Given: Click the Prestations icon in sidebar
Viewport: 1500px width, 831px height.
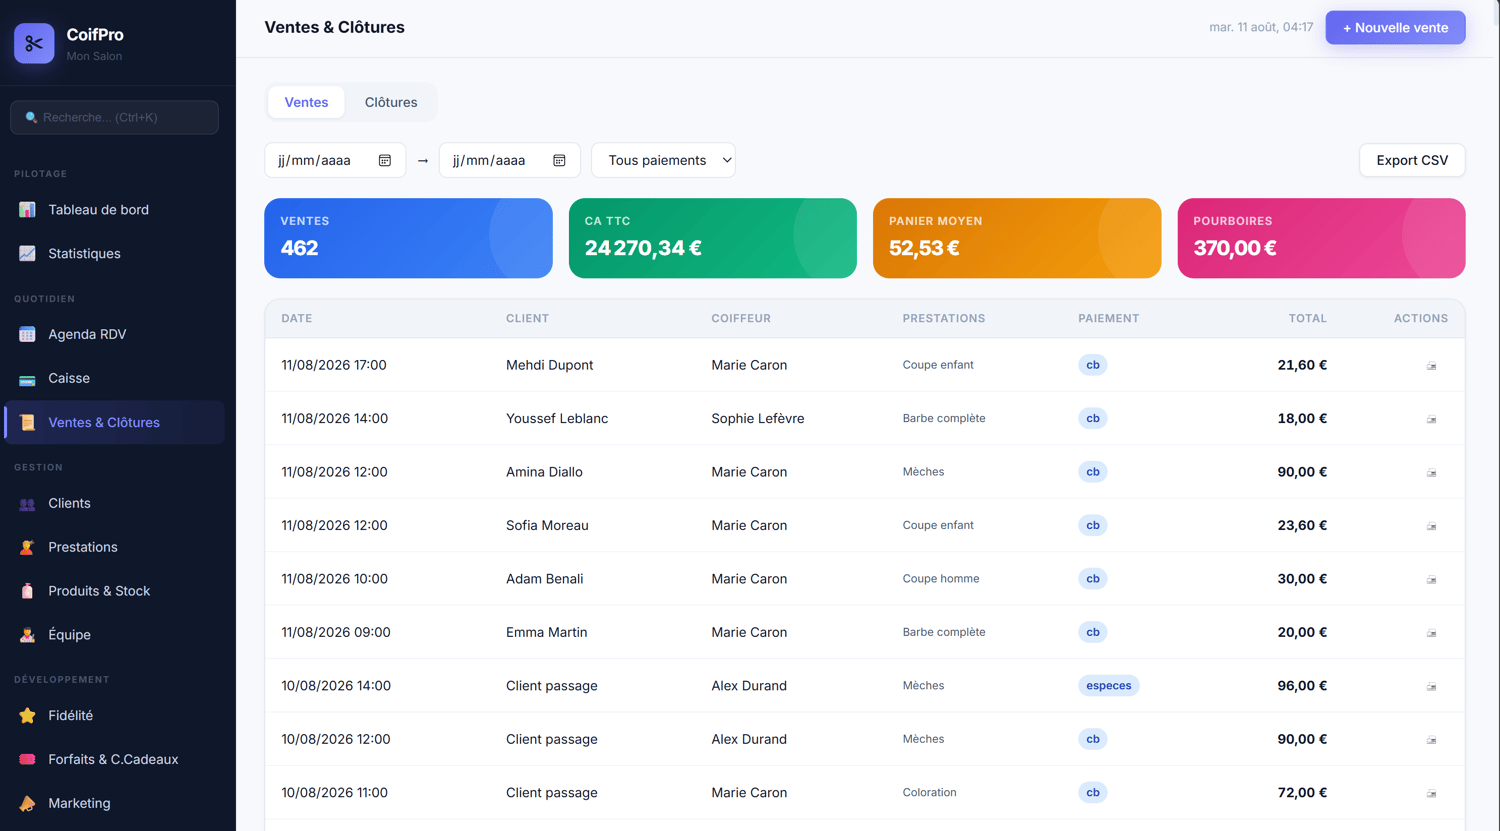Looking at the screenshot, I should (x=27, y=548).
